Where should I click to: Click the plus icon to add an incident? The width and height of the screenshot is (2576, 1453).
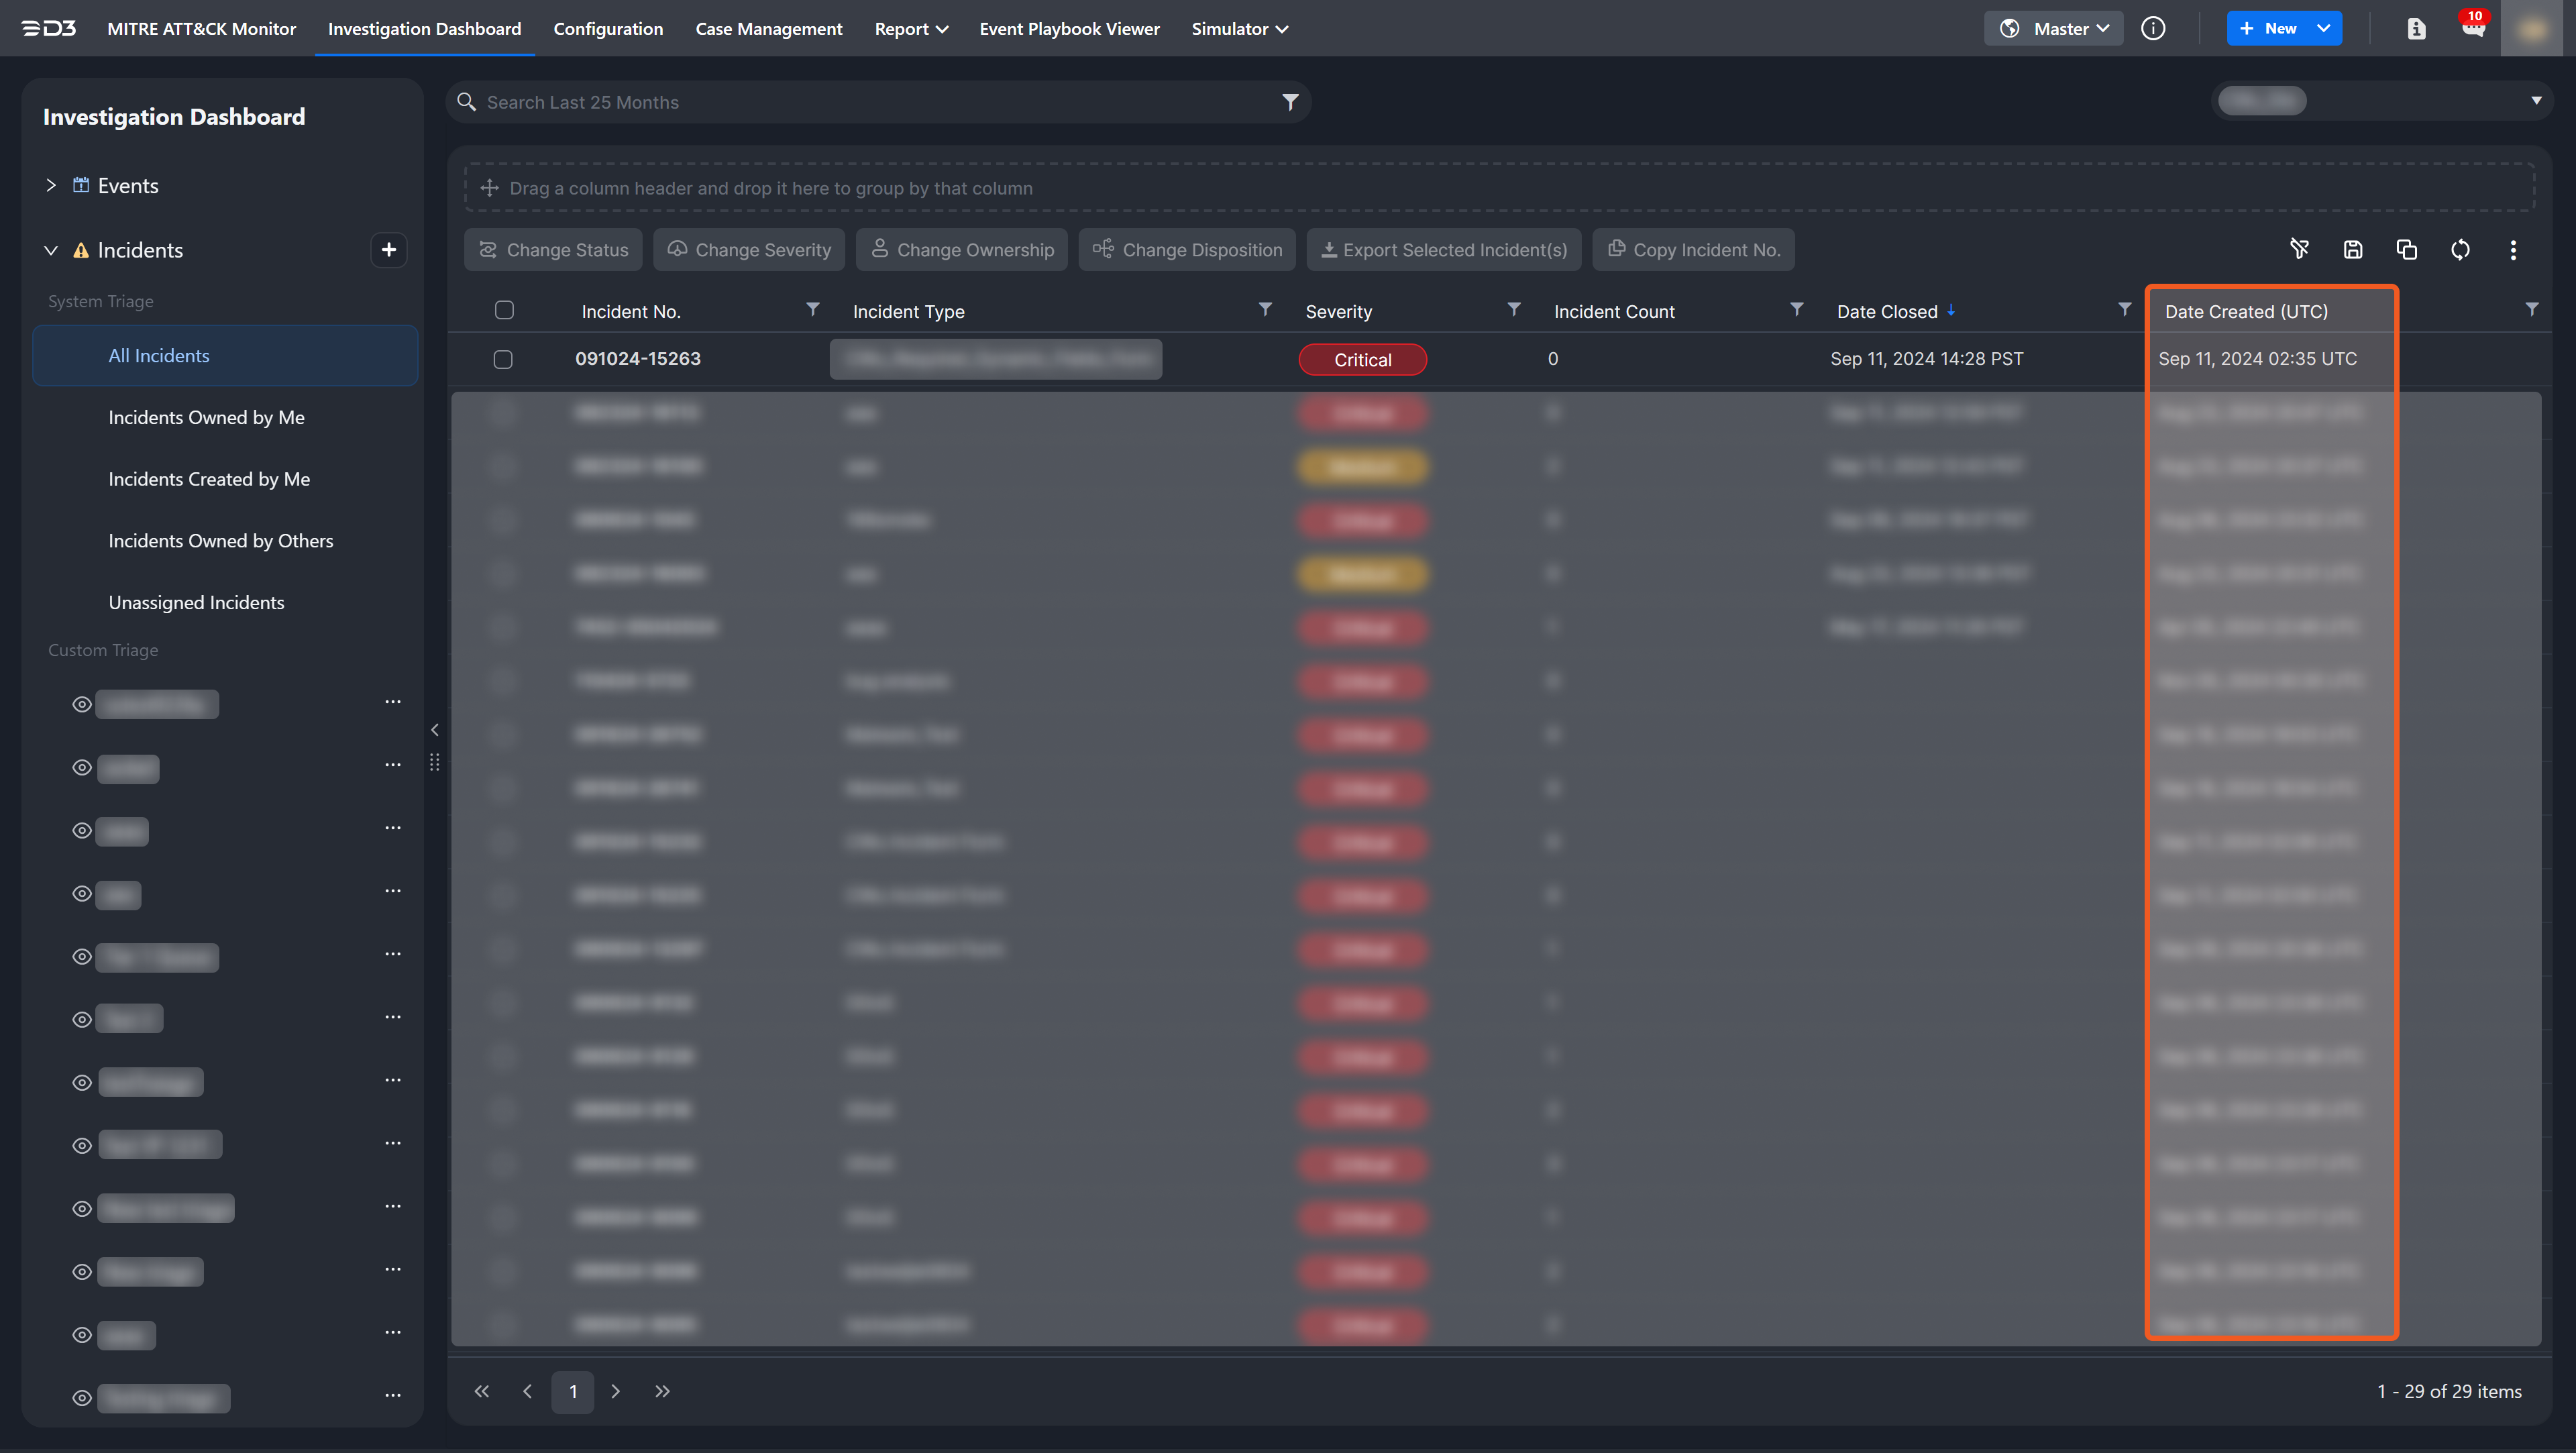click(x=389, y=249)
